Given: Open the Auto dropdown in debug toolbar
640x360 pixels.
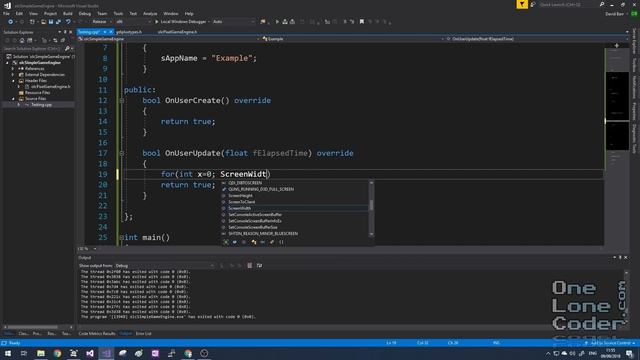Looking at the screenshot, I should (233, 22).
